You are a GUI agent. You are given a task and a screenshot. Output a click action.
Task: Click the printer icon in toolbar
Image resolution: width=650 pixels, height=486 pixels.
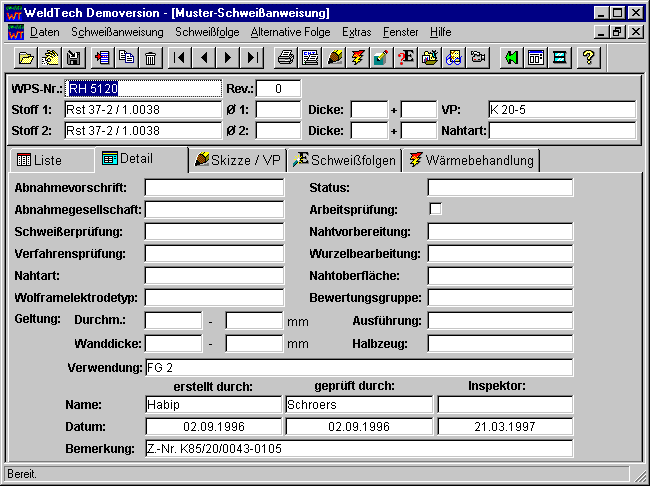coord(286,58)
